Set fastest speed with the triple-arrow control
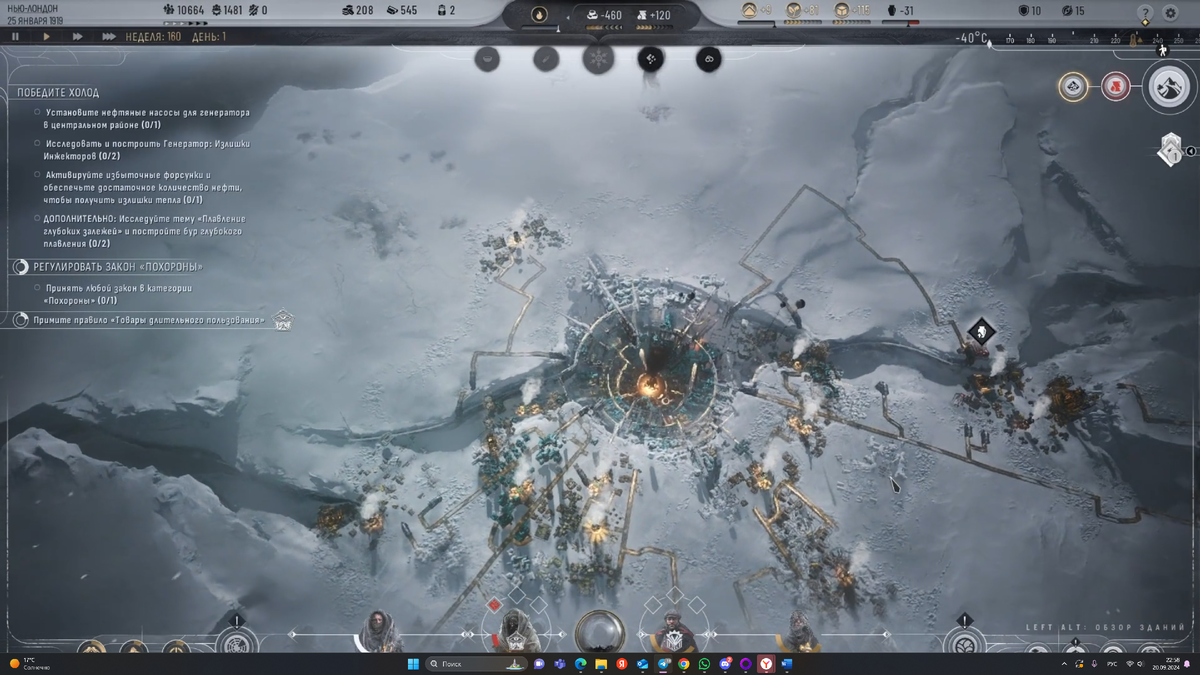The height and width of the screenshot is (675, 1200). point(109,36)
